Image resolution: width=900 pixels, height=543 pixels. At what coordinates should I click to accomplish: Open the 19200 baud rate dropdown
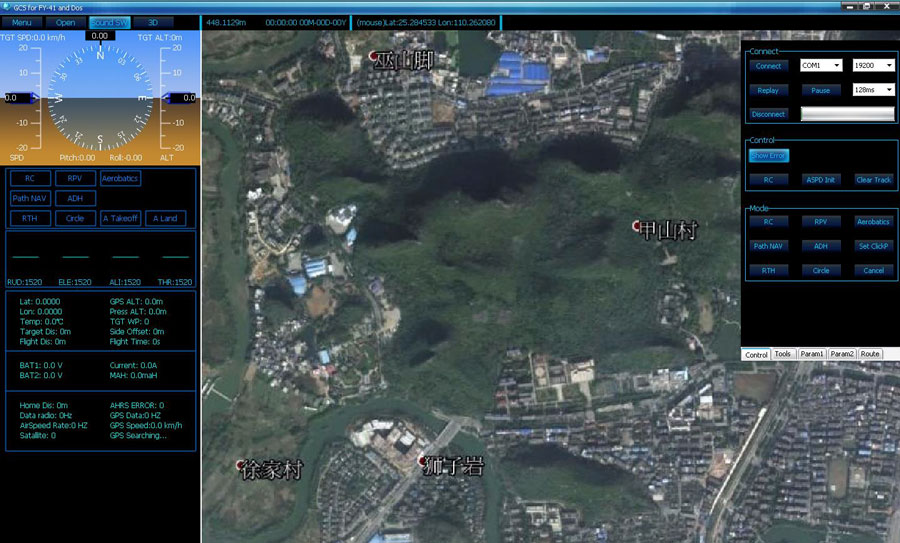[873, 65]
